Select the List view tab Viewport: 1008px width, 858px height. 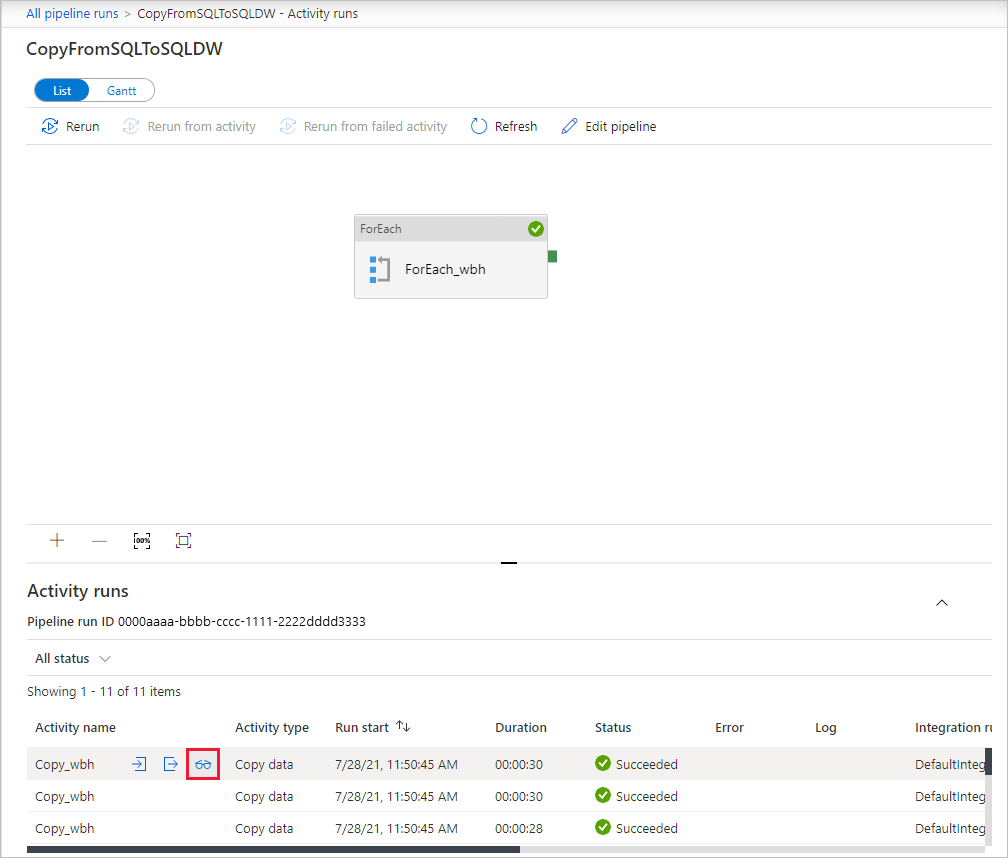pyautogui.click(x=61, y=90)
